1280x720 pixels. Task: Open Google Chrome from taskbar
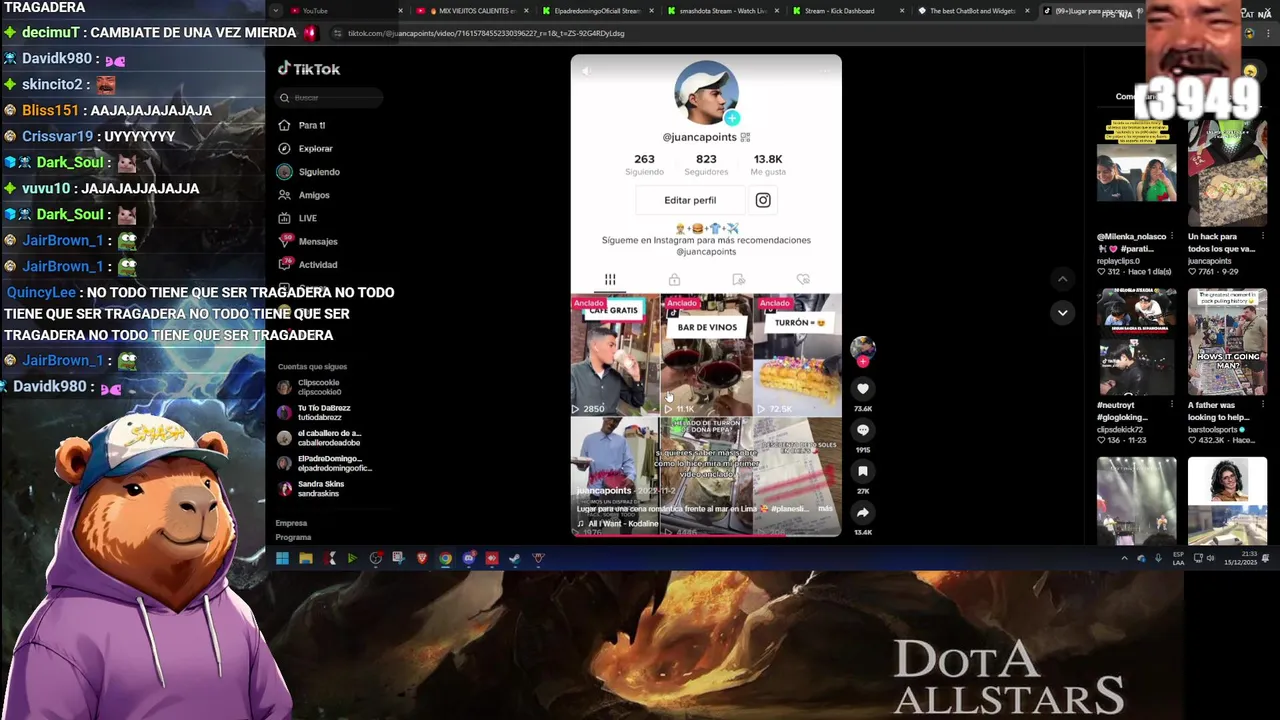[x=445, y=558]
